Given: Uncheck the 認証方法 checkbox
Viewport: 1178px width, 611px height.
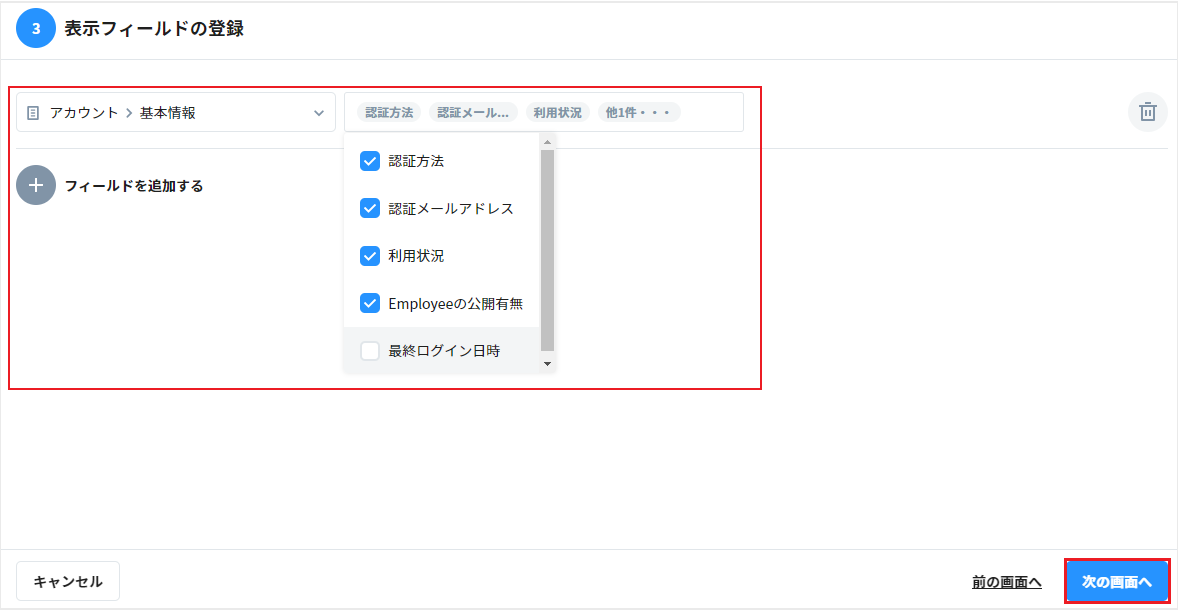Looking at the screenshot, I should pos(370,161).
